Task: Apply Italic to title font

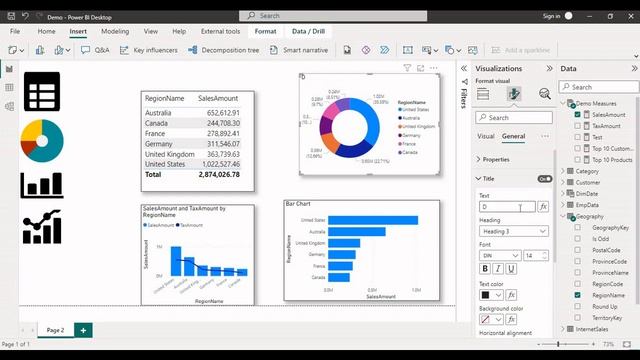Action: pos(498,269)
